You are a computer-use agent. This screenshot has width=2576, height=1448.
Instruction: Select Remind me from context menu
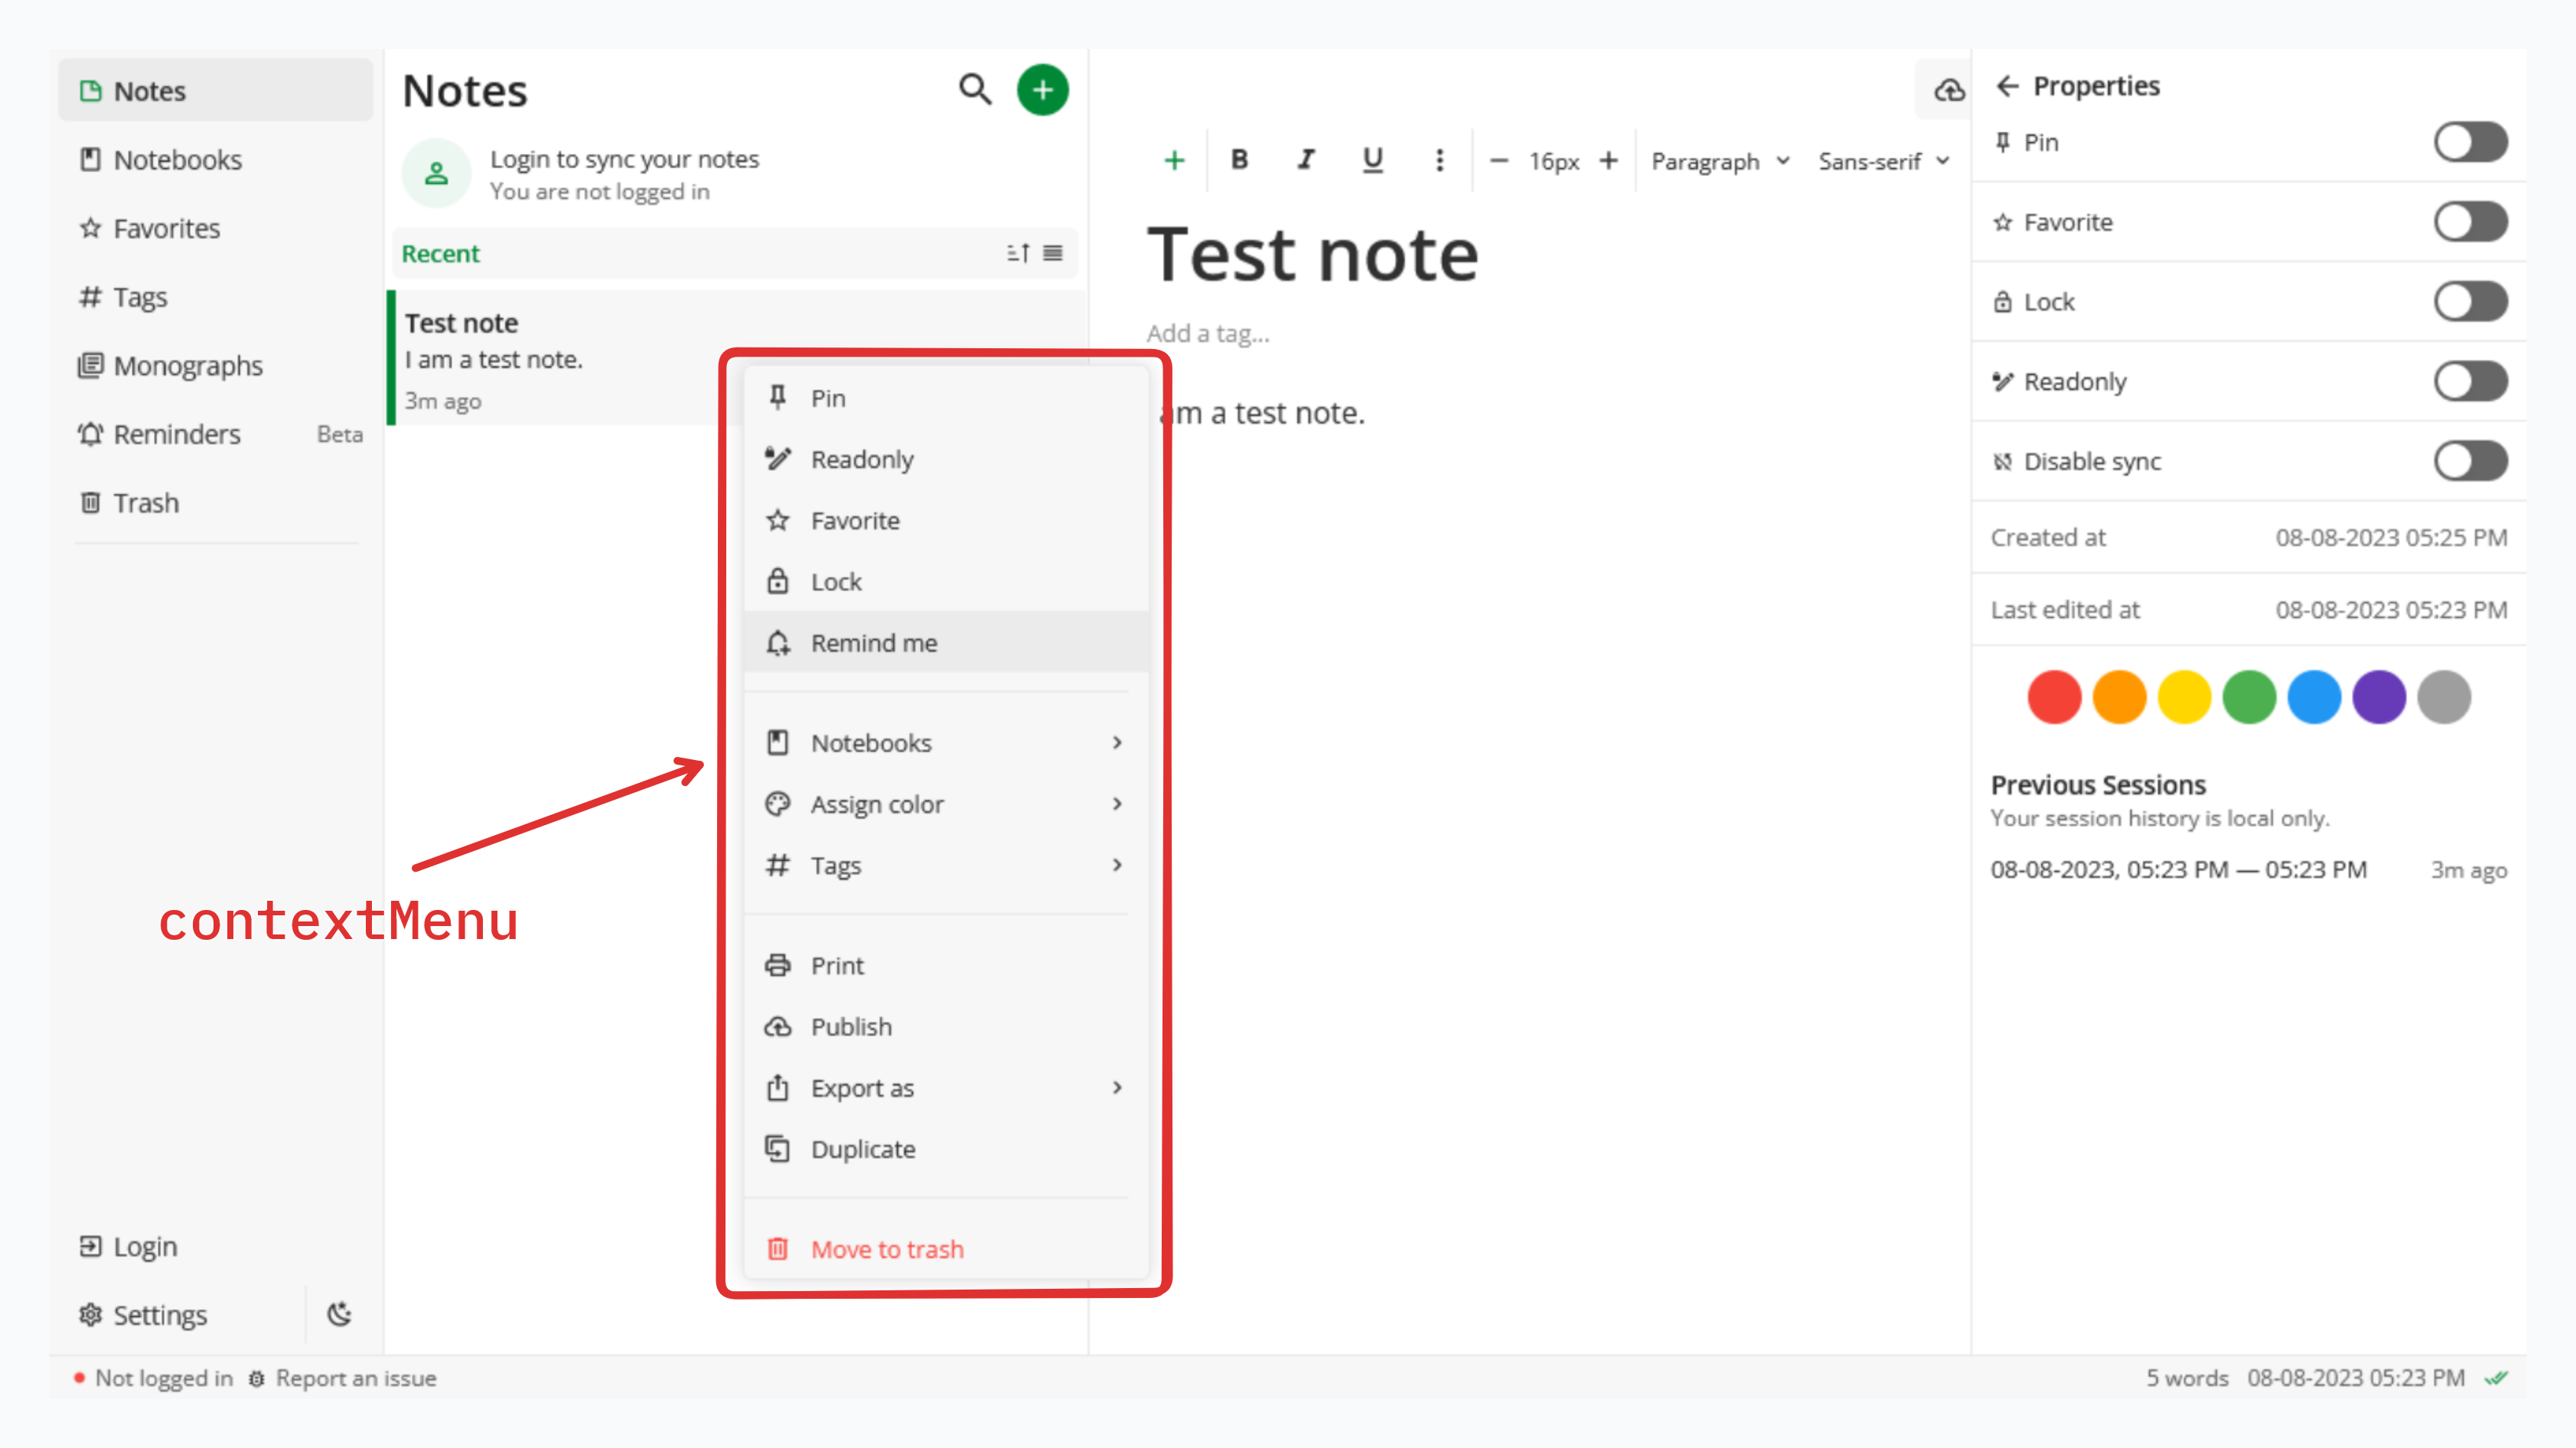(x=873, y=643)
